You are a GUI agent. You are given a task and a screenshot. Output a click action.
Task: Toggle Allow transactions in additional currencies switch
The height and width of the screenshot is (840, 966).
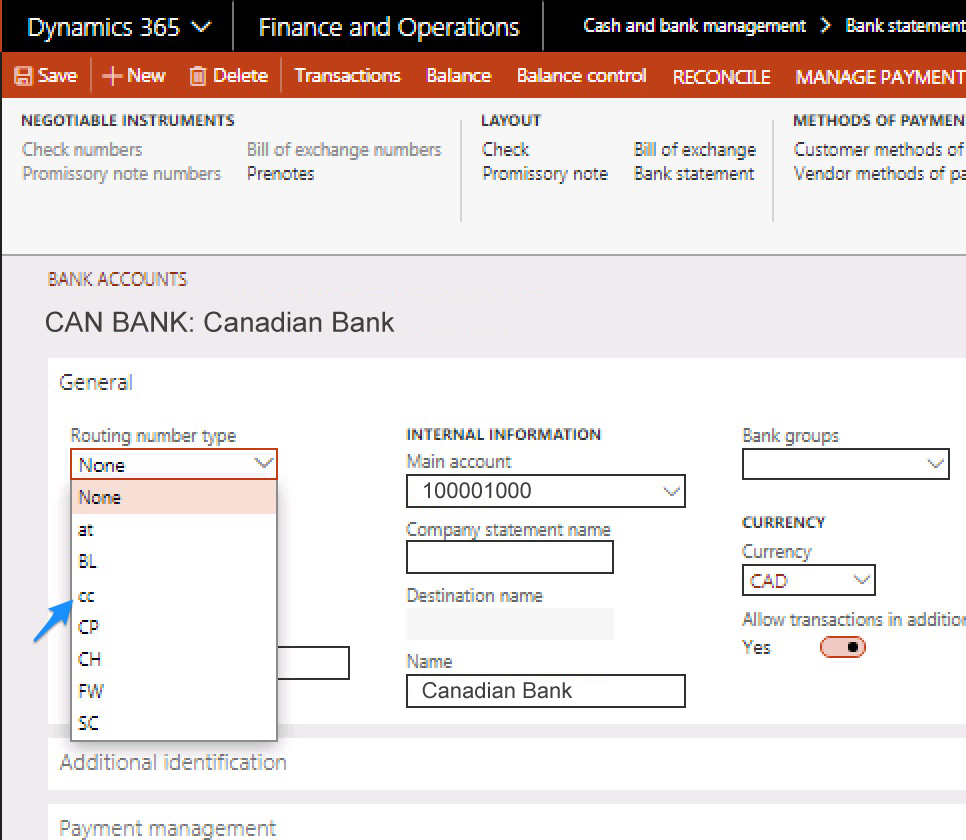pos(842,647)
